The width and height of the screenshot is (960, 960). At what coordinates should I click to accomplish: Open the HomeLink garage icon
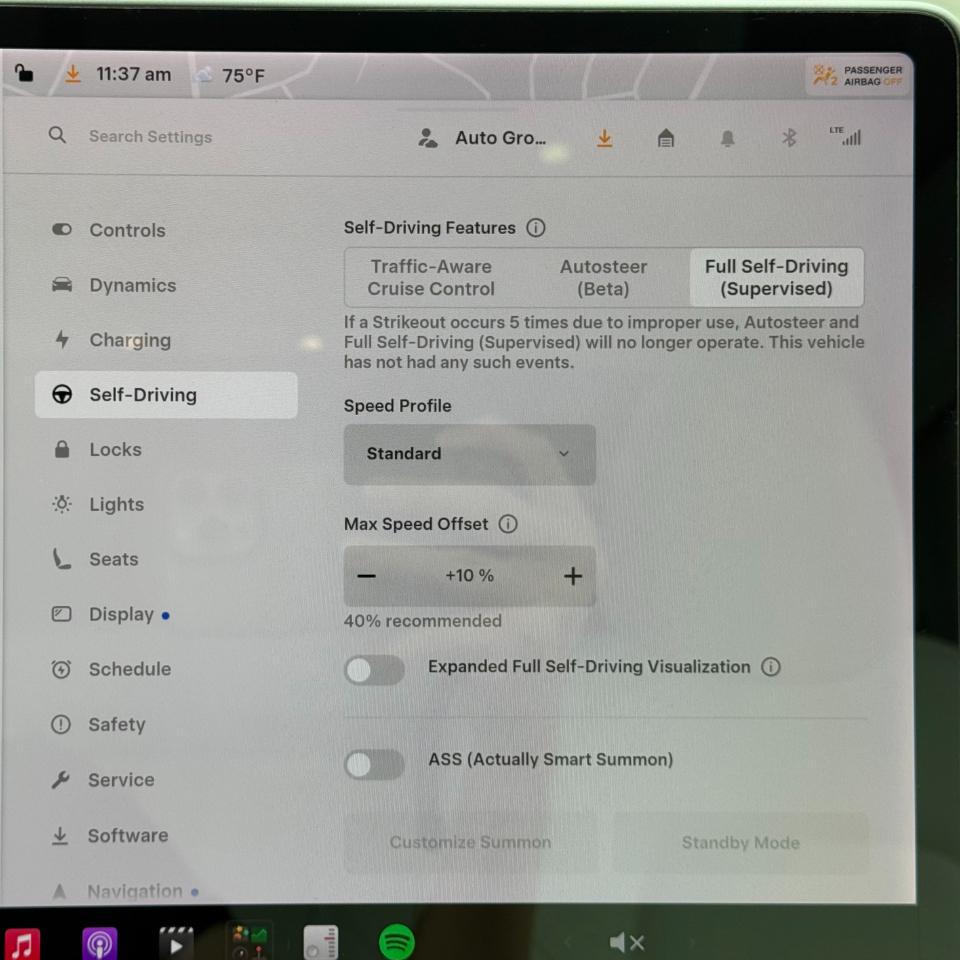point(666,138)
